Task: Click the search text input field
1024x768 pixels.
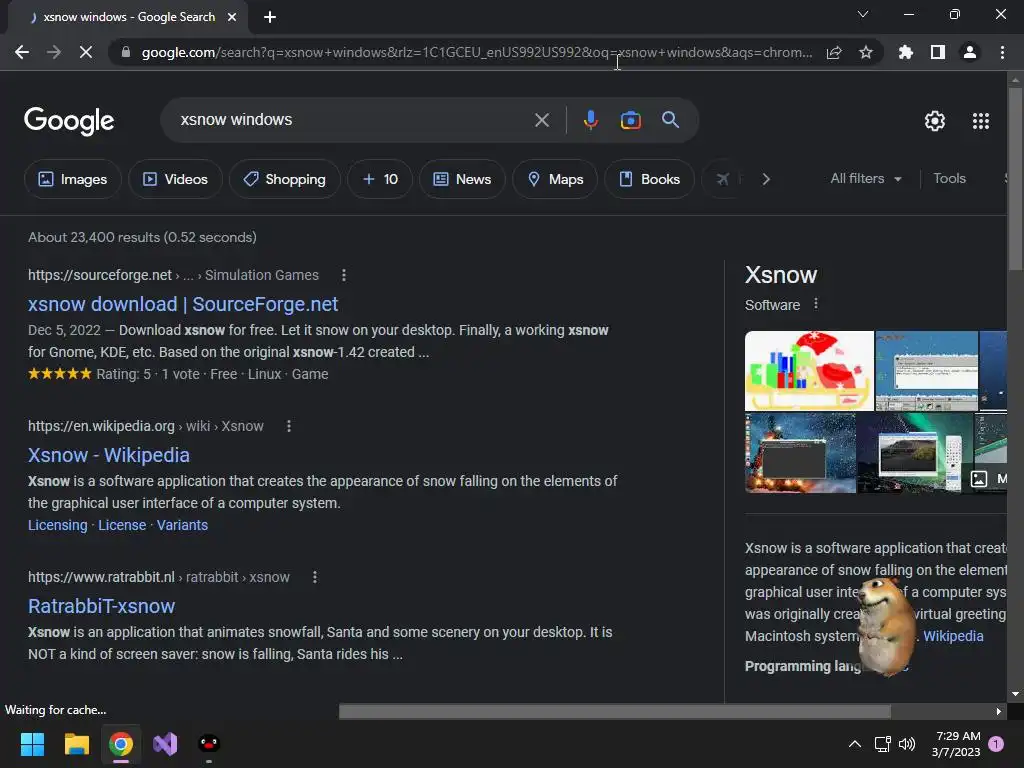Action: (353, 120)
